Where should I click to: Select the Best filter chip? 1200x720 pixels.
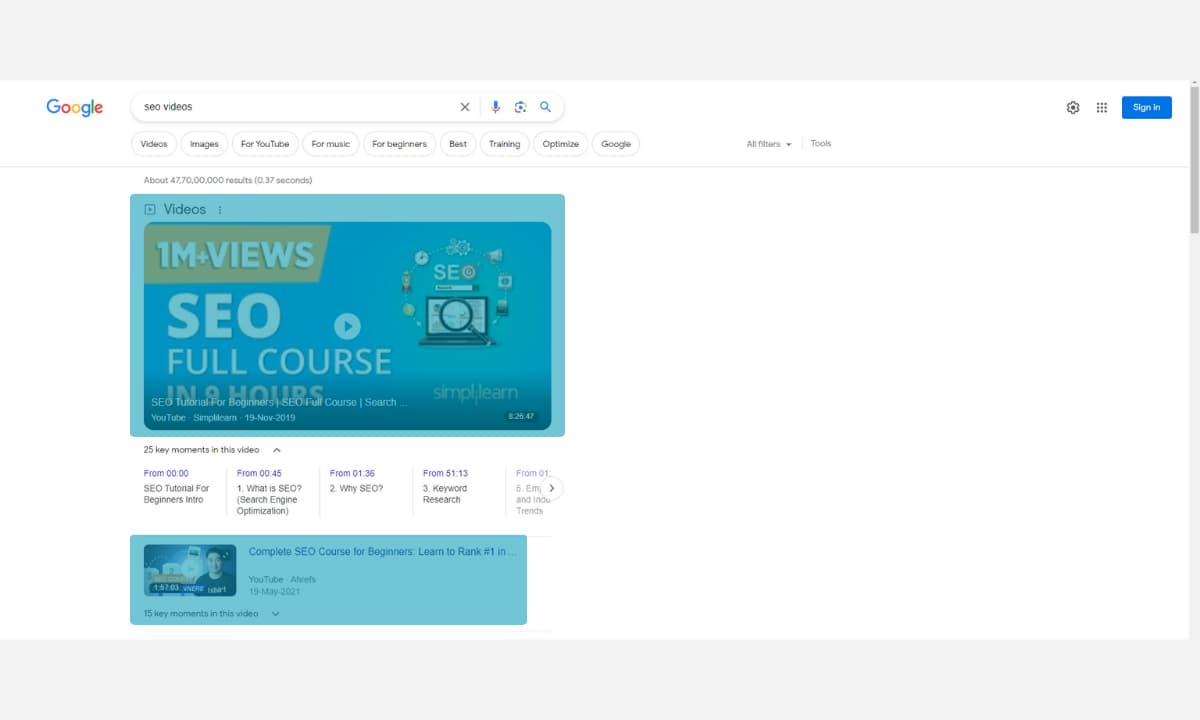(458, 144)
